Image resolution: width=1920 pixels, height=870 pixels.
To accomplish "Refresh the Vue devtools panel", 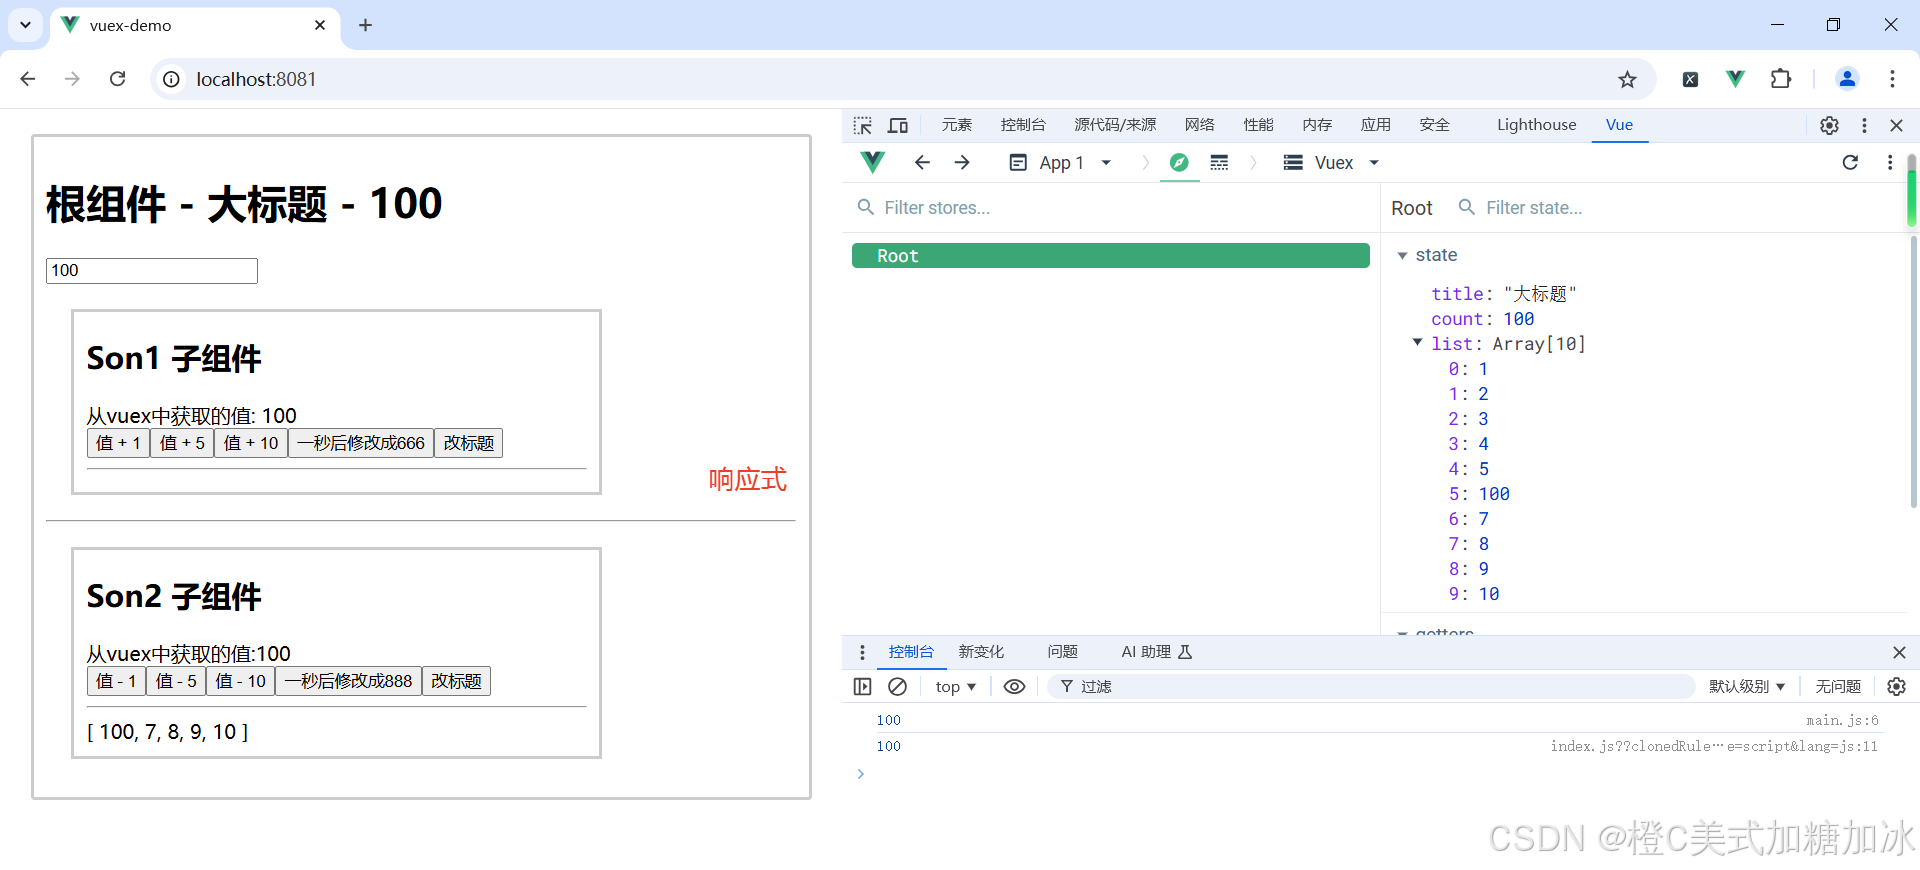I will click(1850, 162).
